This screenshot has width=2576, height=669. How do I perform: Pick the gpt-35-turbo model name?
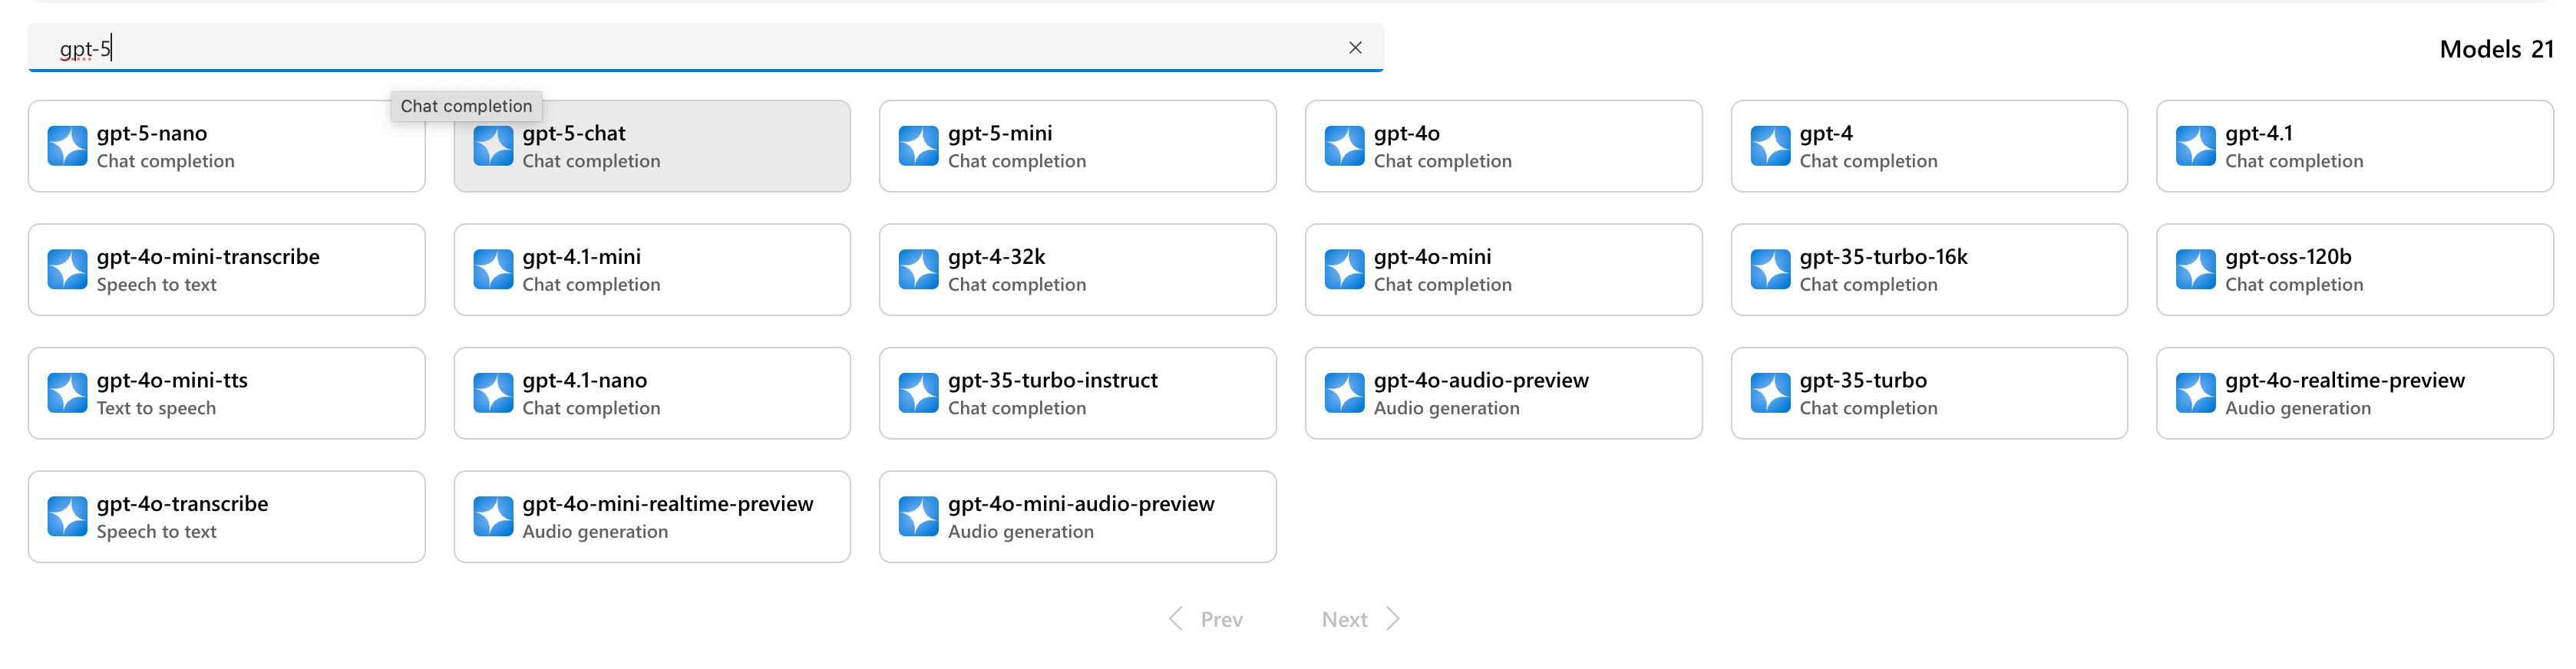[x=1863, y=381]
